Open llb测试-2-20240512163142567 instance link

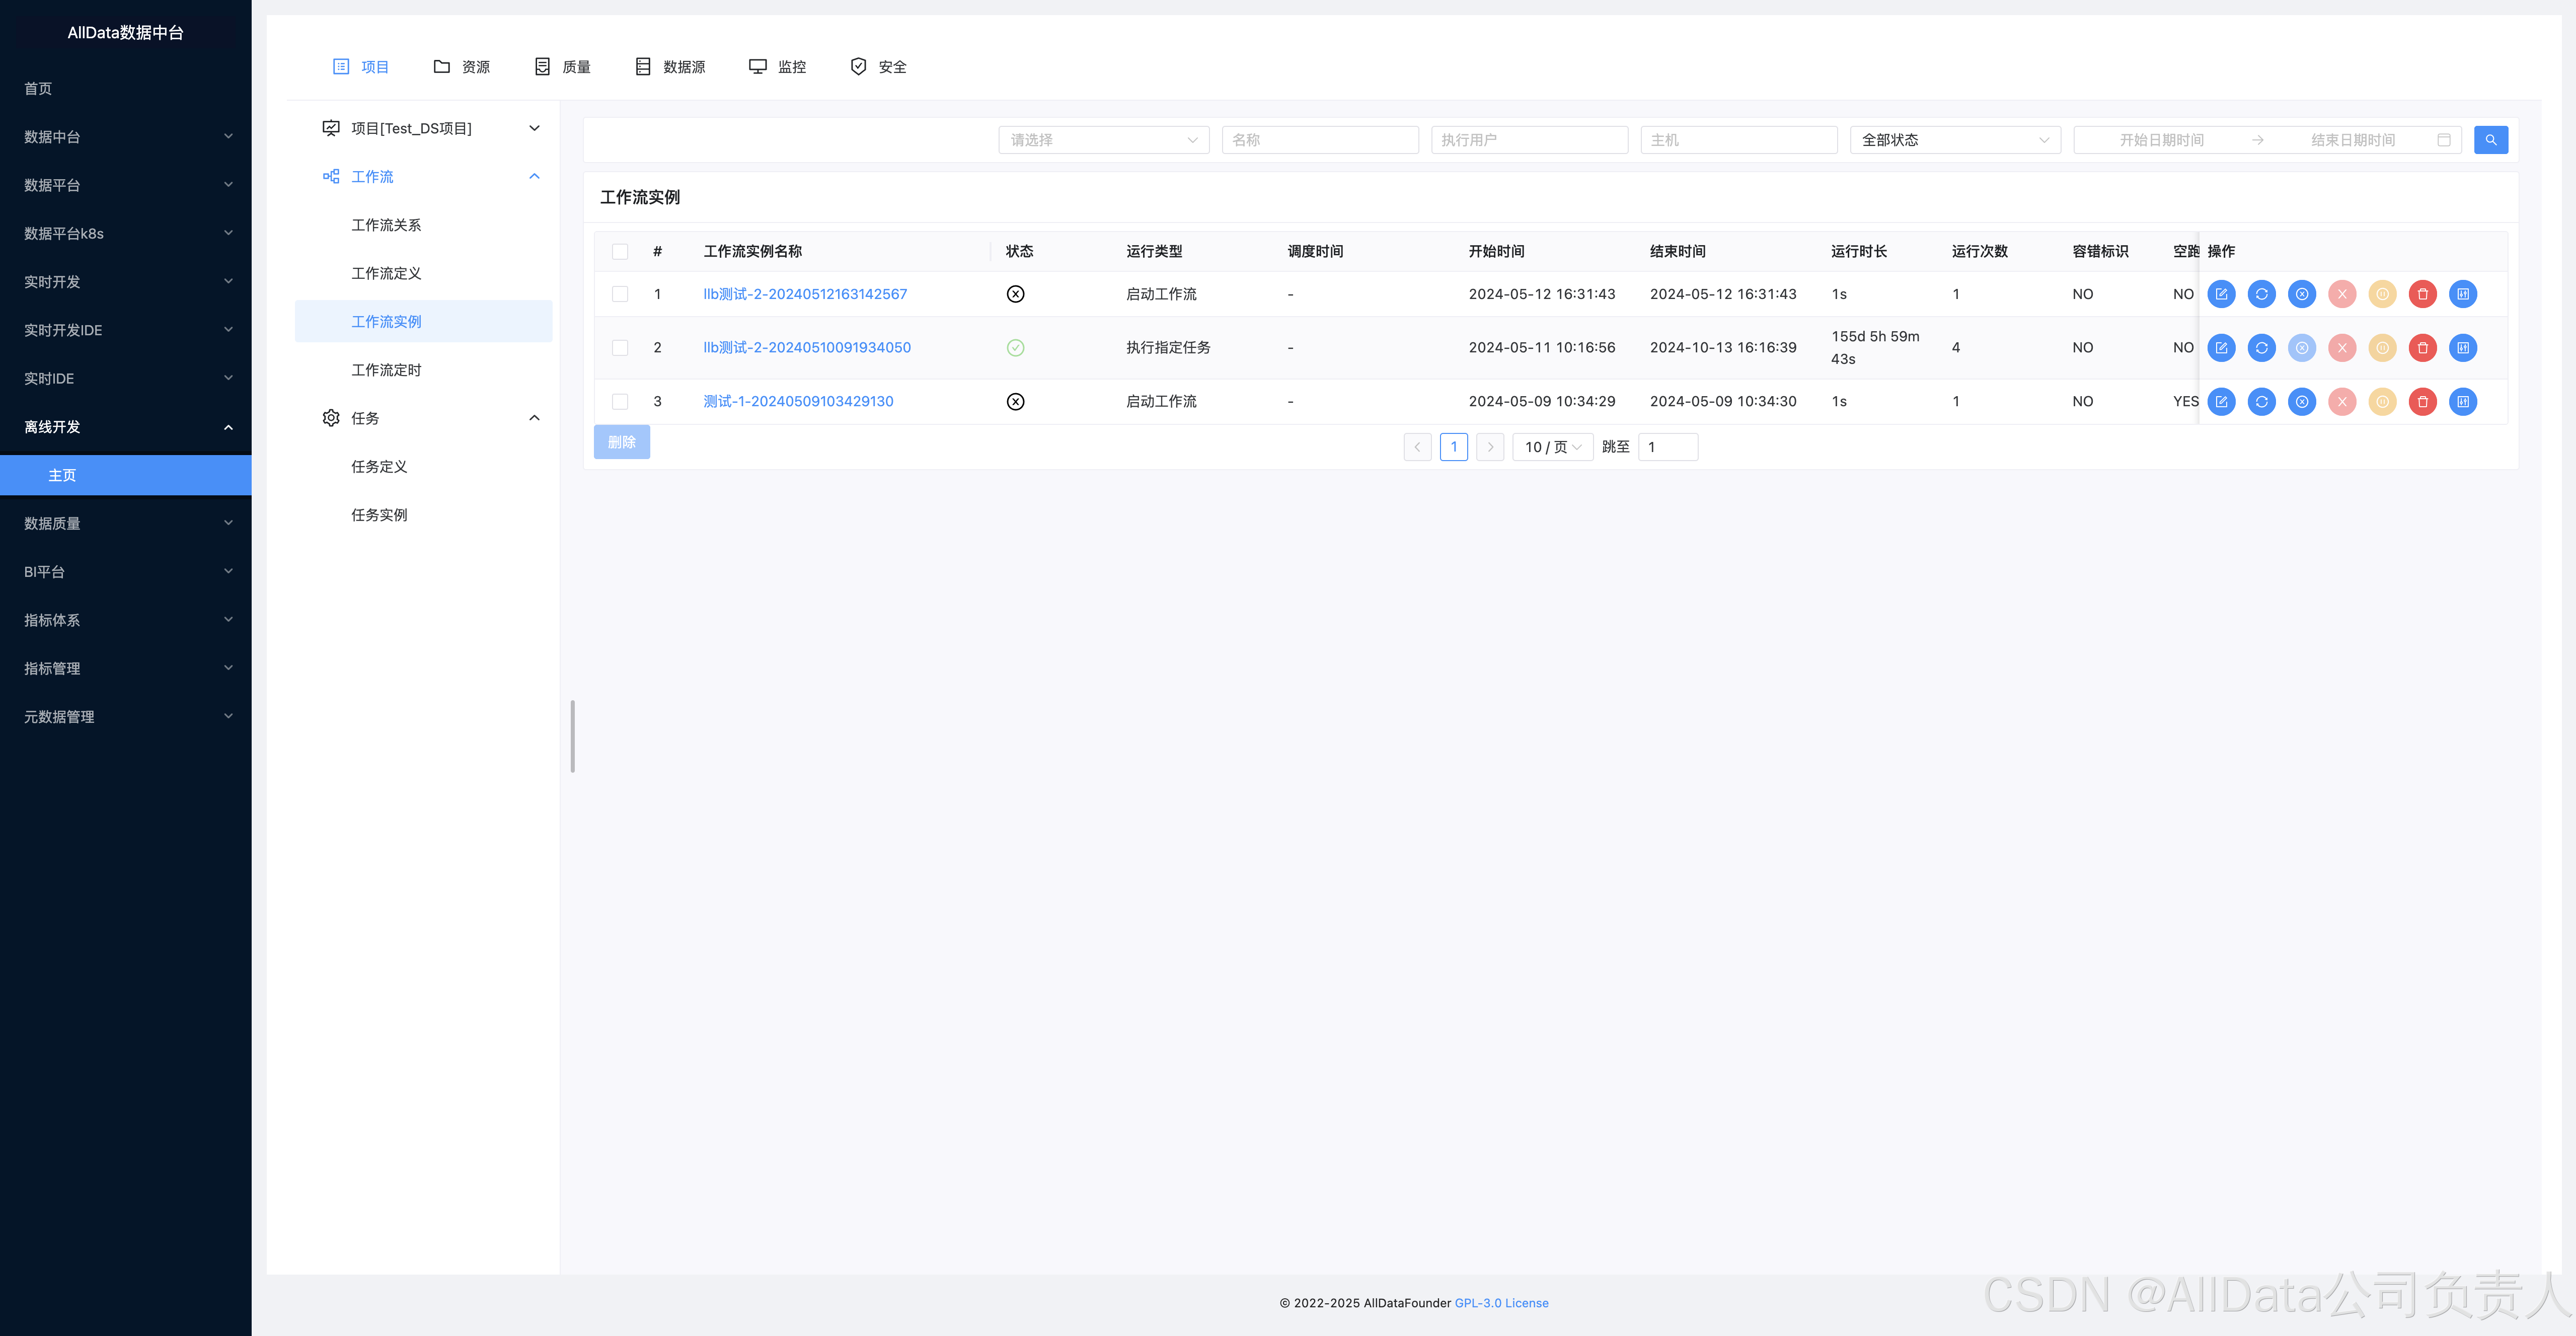click(805, 294)
